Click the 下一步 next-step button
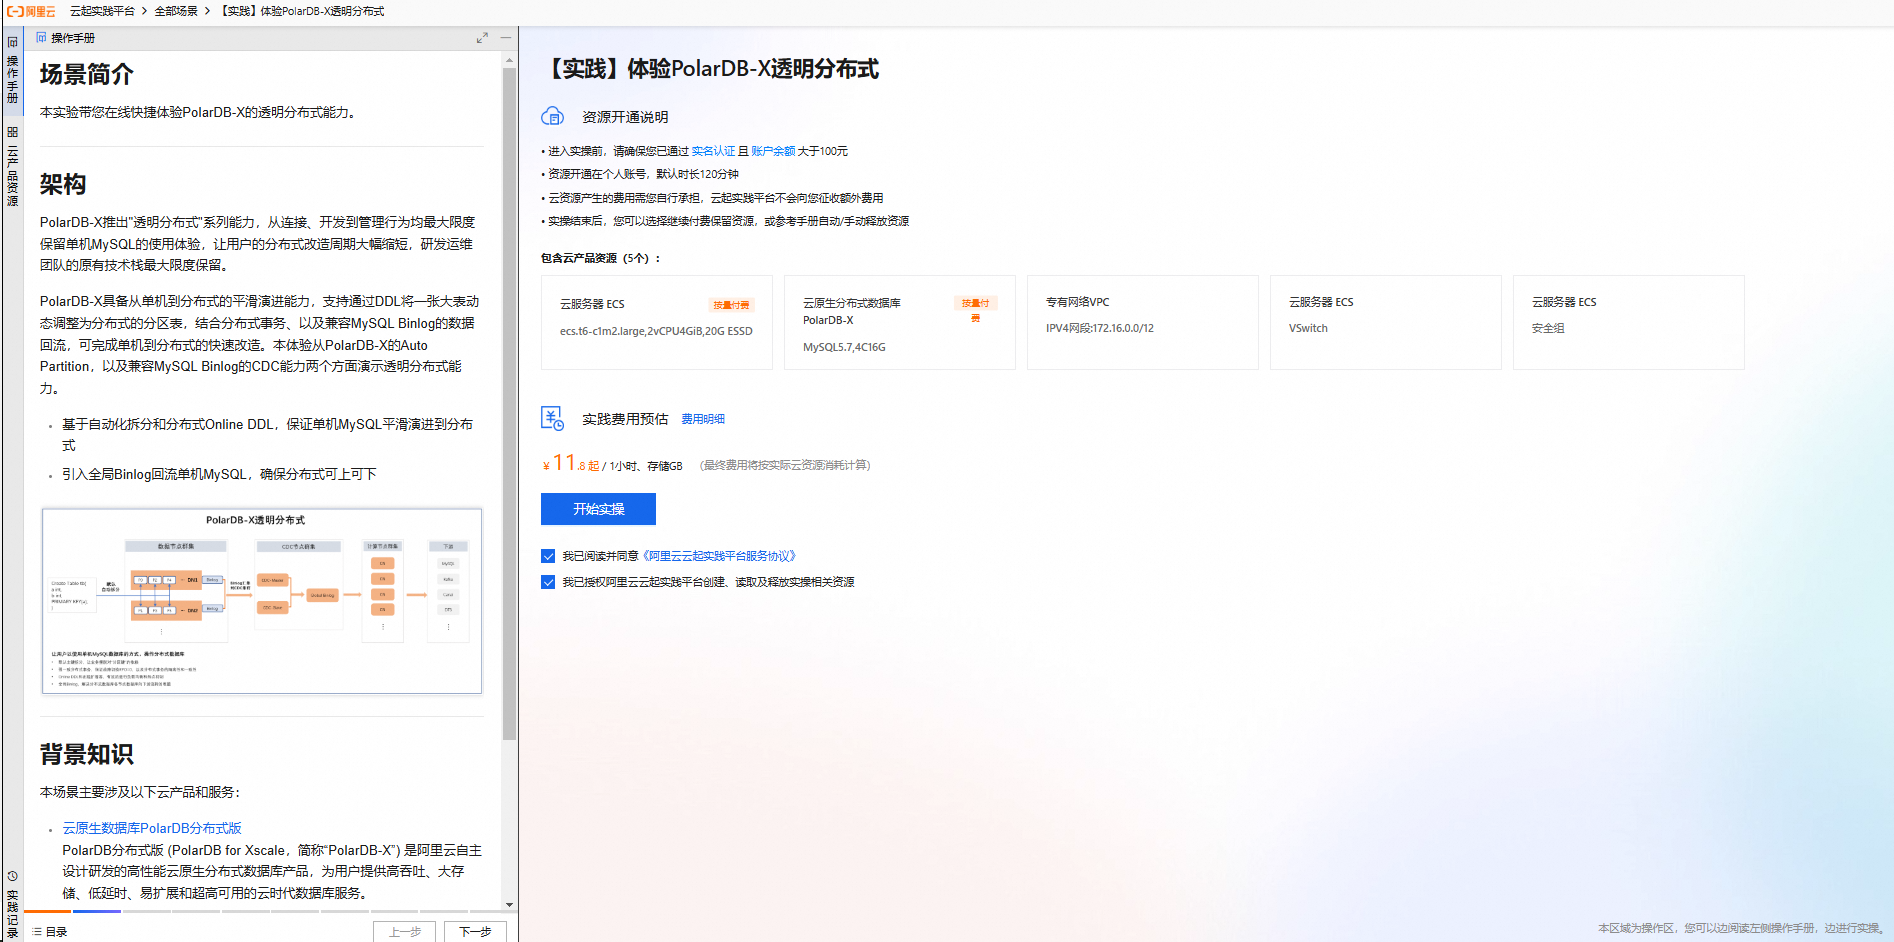This screenshot has width=1894, height=942. (475, 932)
